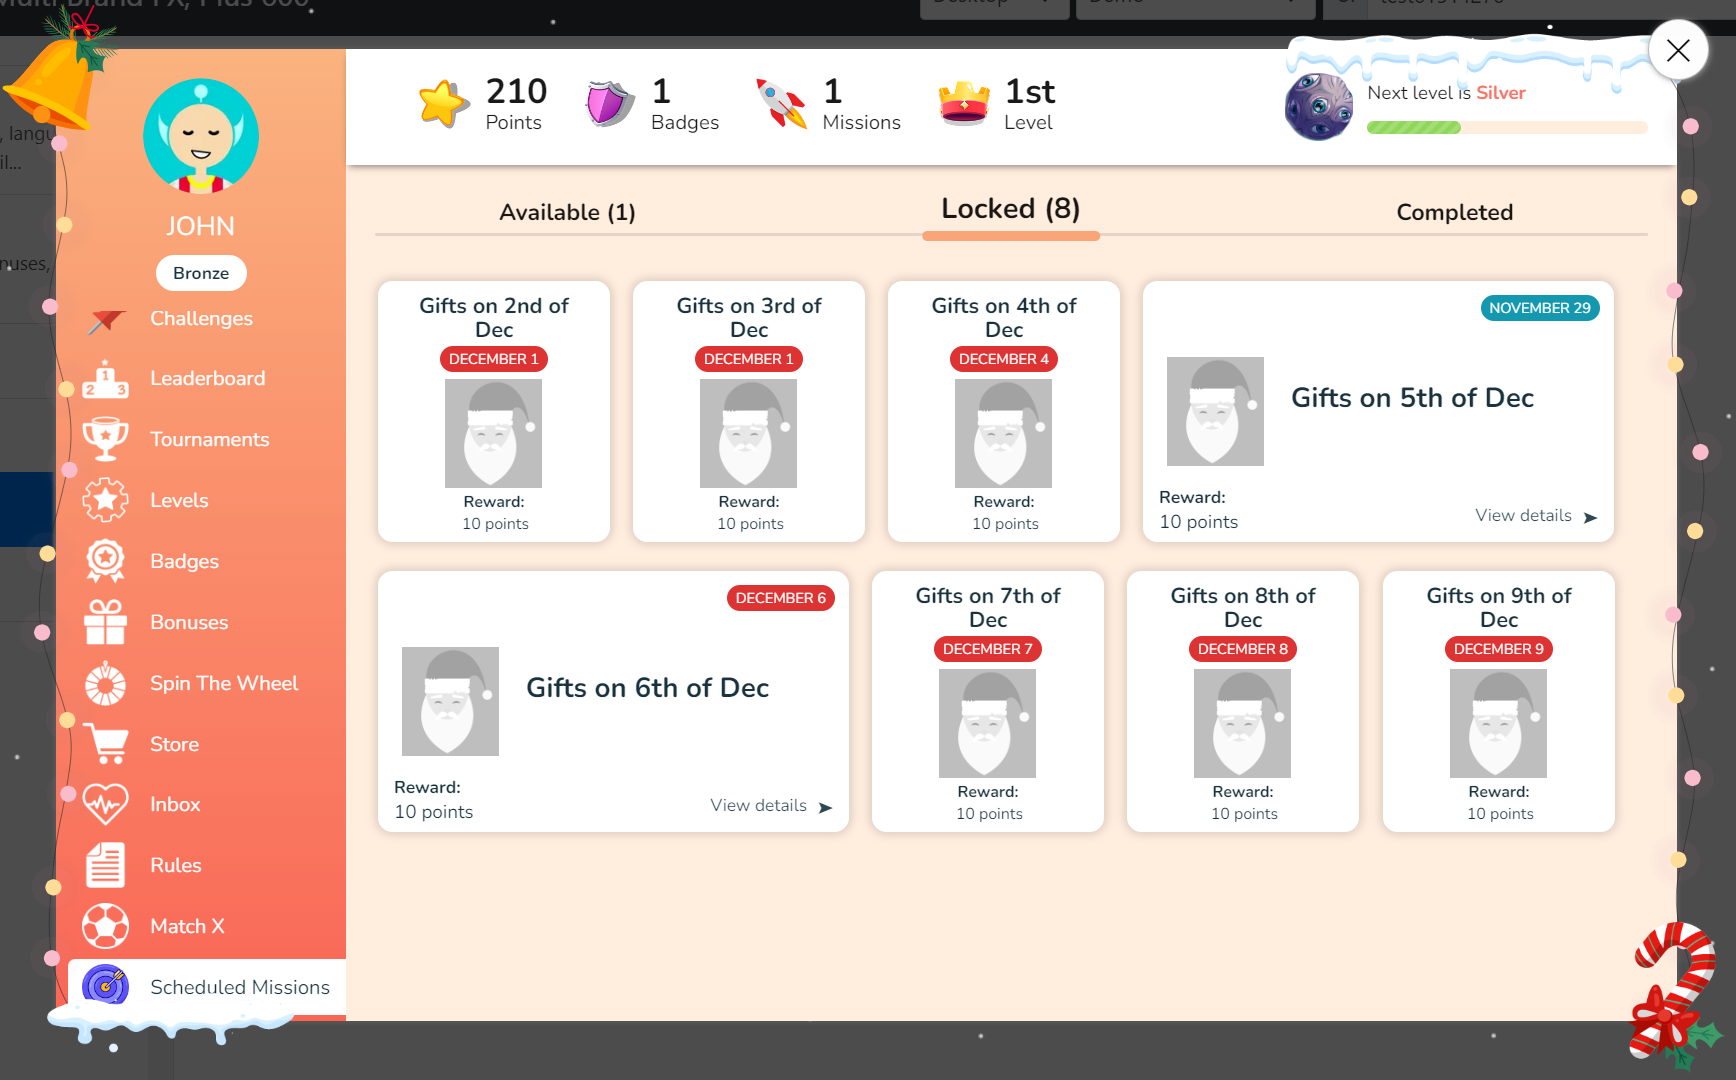Click the Bronze level badge button

201,273
